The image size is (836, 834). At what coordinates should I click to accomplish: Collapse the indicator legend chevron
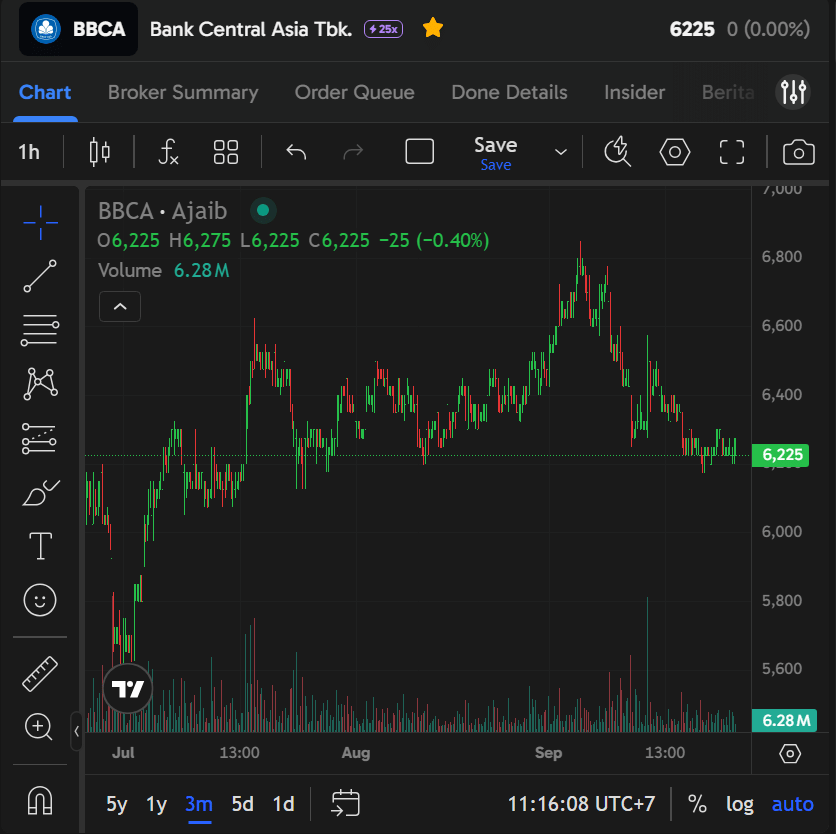[120, 307]
